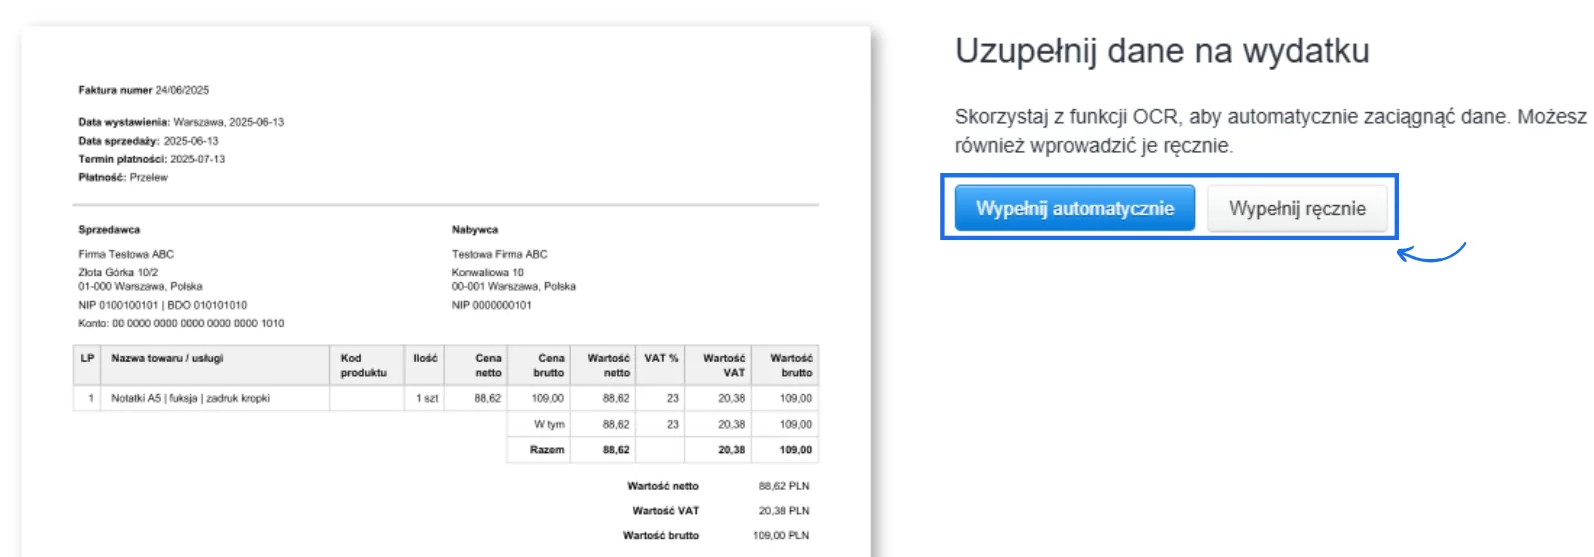1594x557 pixels.
Task: Click summary value '109,00 PLN'
Action: [781, 536]
